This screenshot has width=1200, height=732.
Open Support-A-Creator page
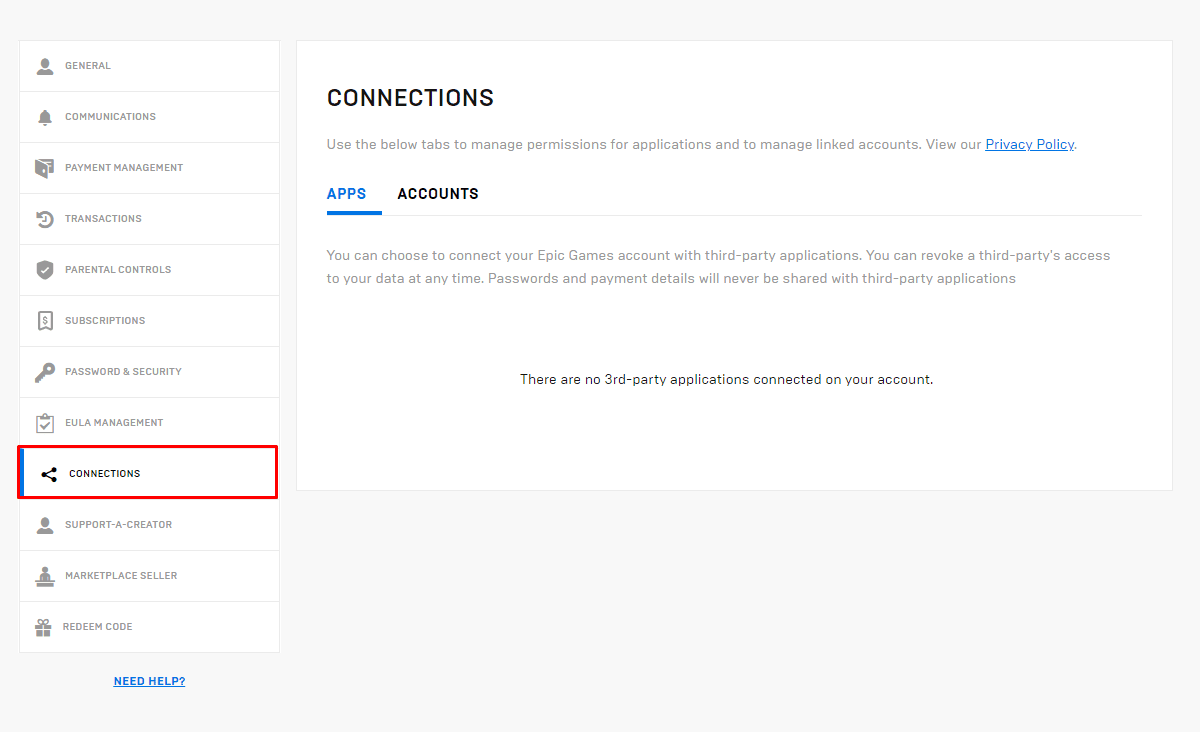click(x=150, y=525)
